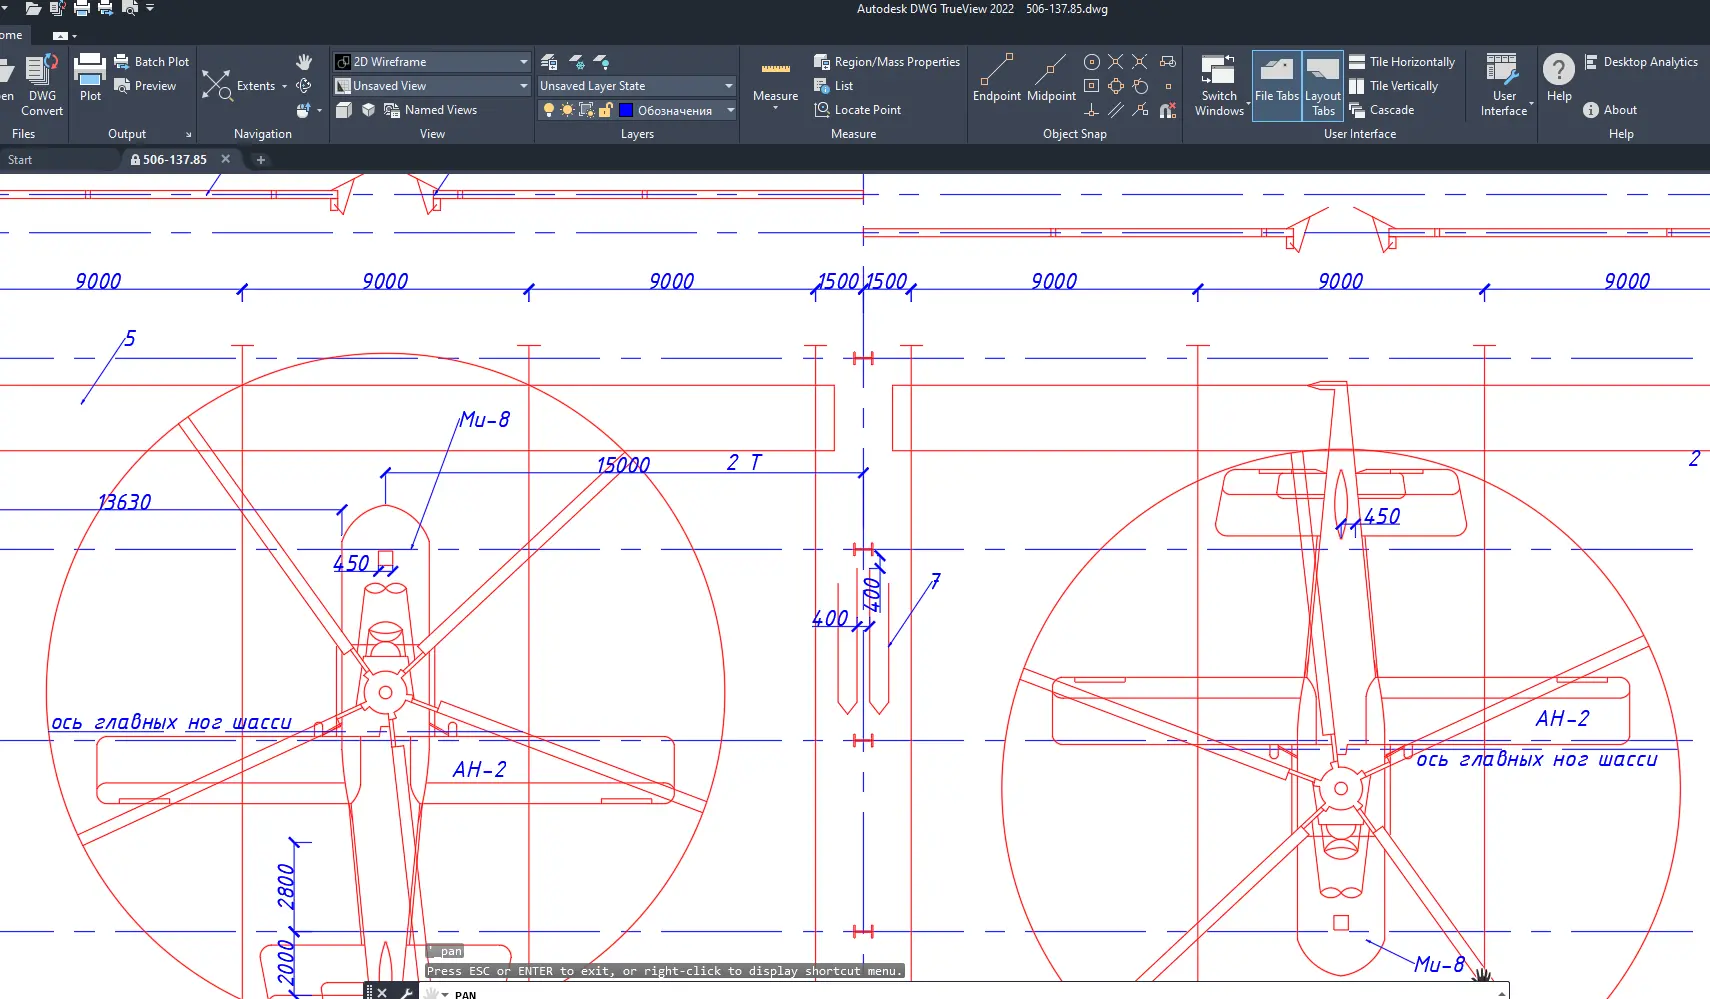Click the 13630 dimension text
1710x999 pixels.
pyautogui.click(x=124, y=502)
